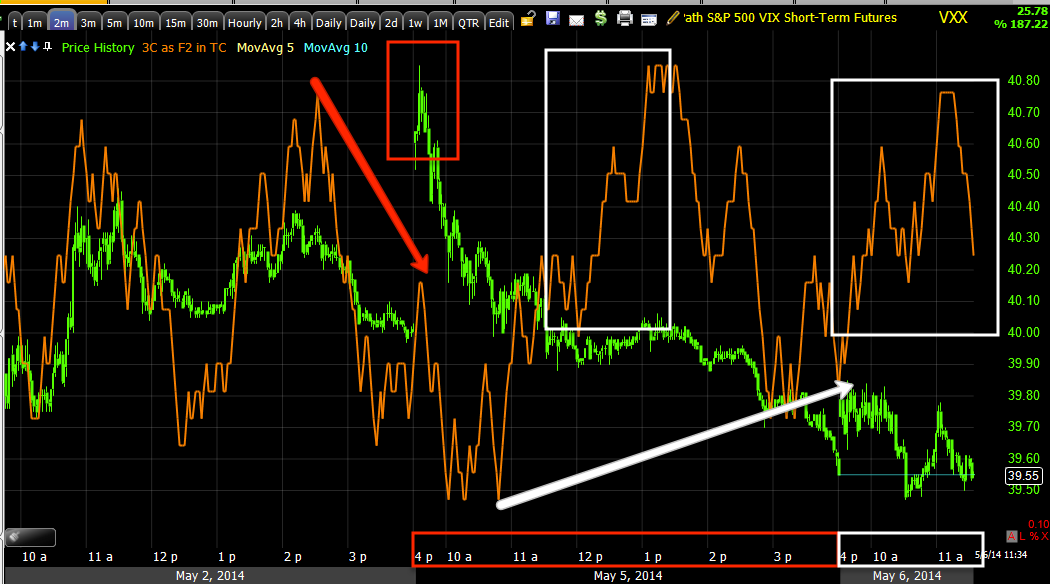The image size is (1050, 584).
Task: Click the 40.00 price axis label
Action: (x=1023, y=332)
